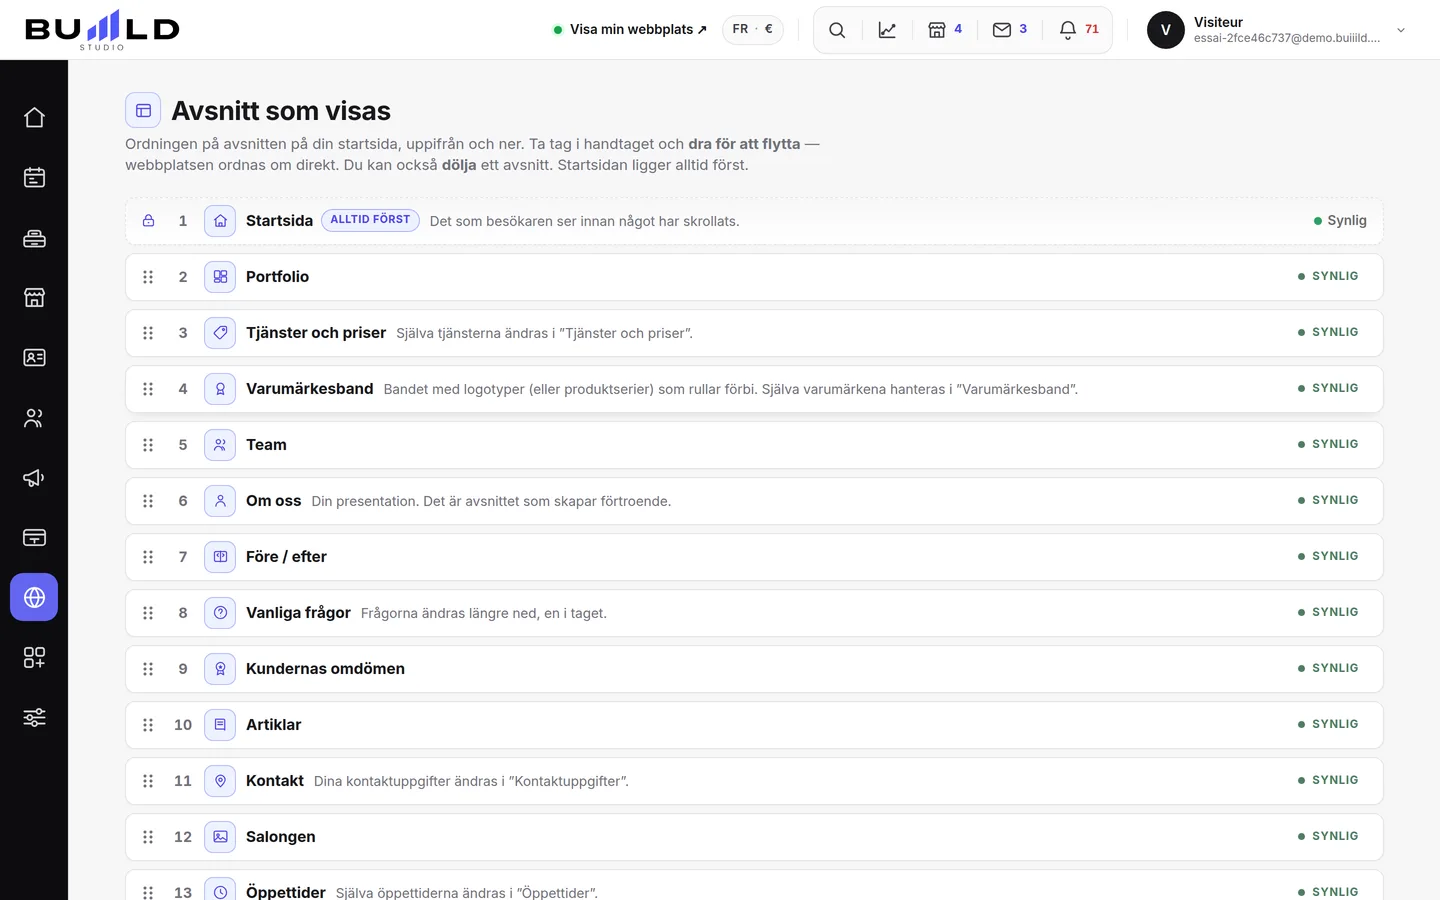This screenshot has width=1440, height=900.
Task: Open the bell notifications with 71
Action: pyautogui.click(x=1079, y=30)
